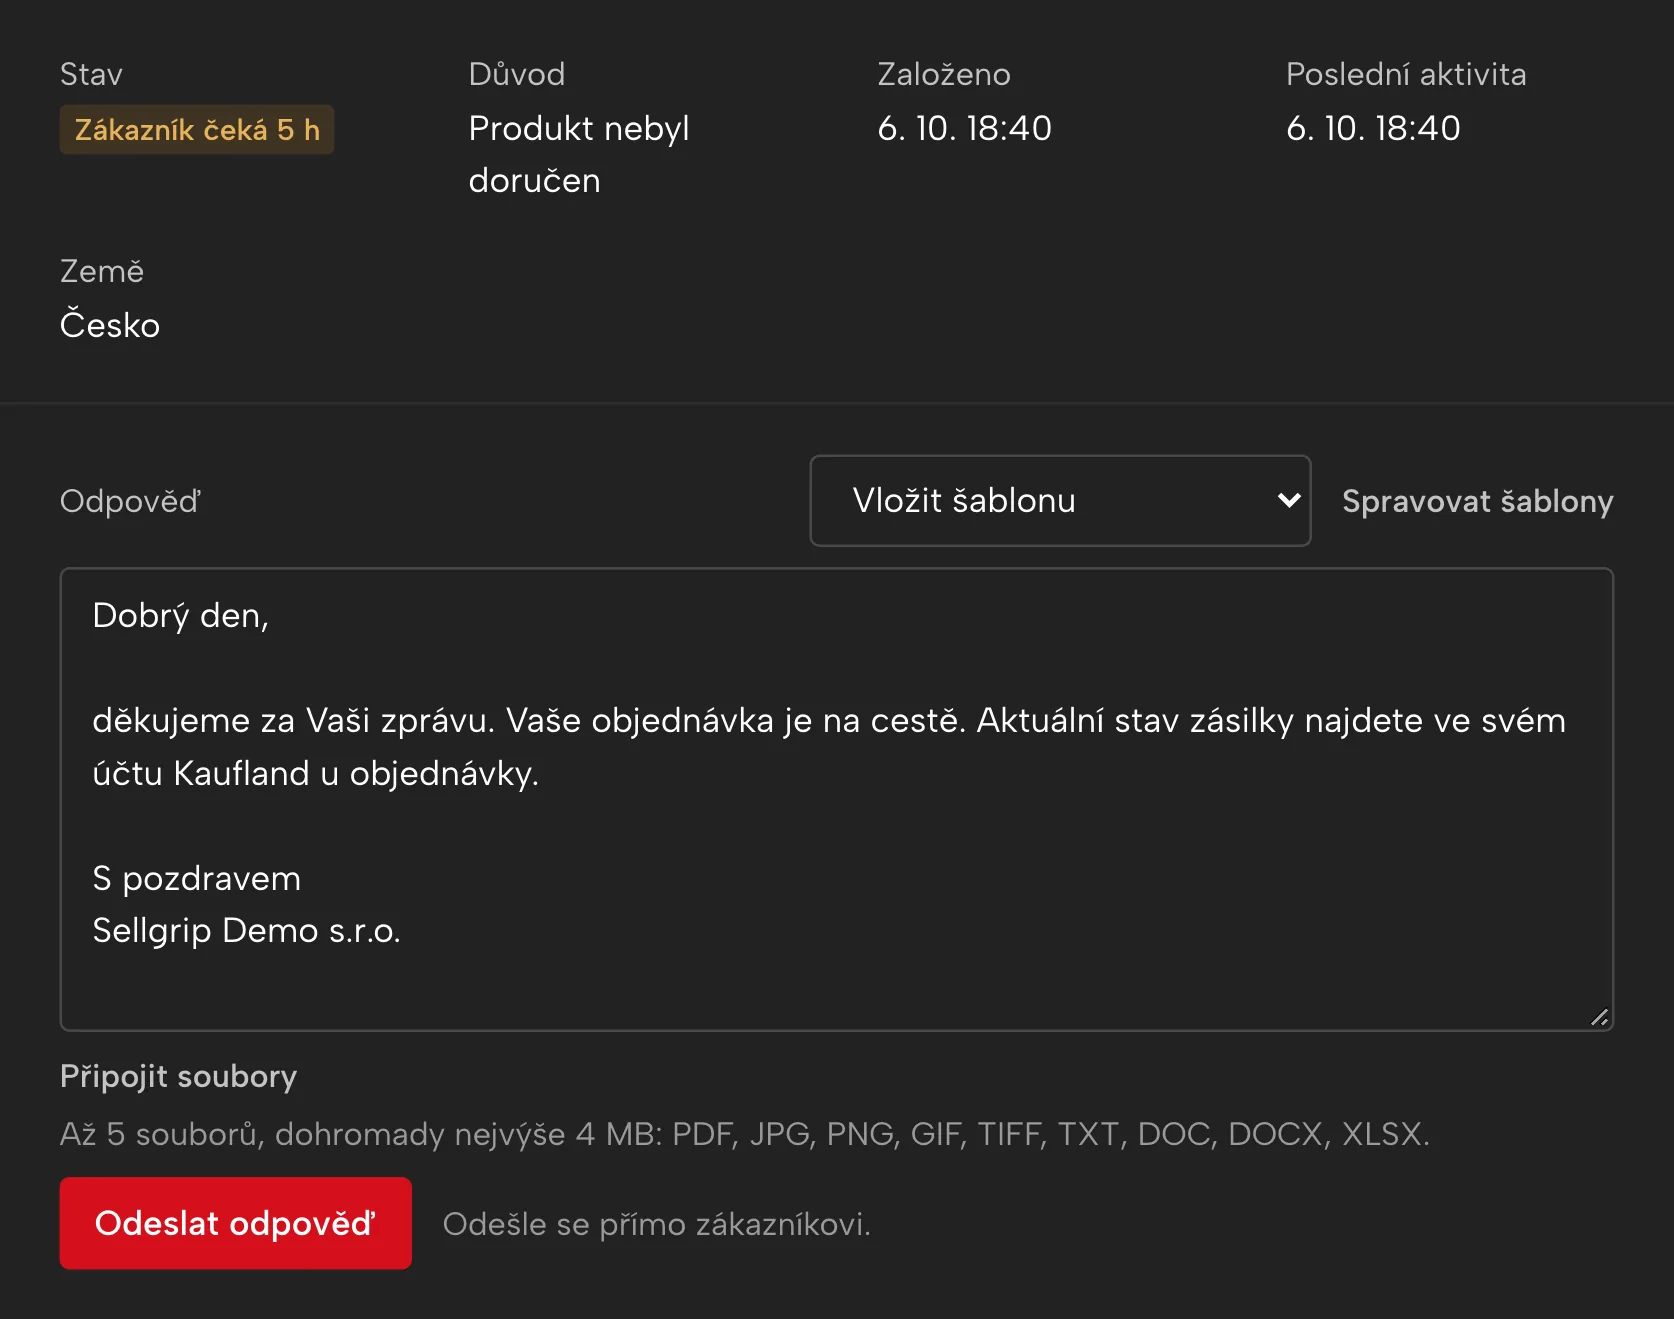Open the Vložit šablonu dropdown
The height and width of the screenshot is (1319, 1674).
click(x=1060, y=501)
